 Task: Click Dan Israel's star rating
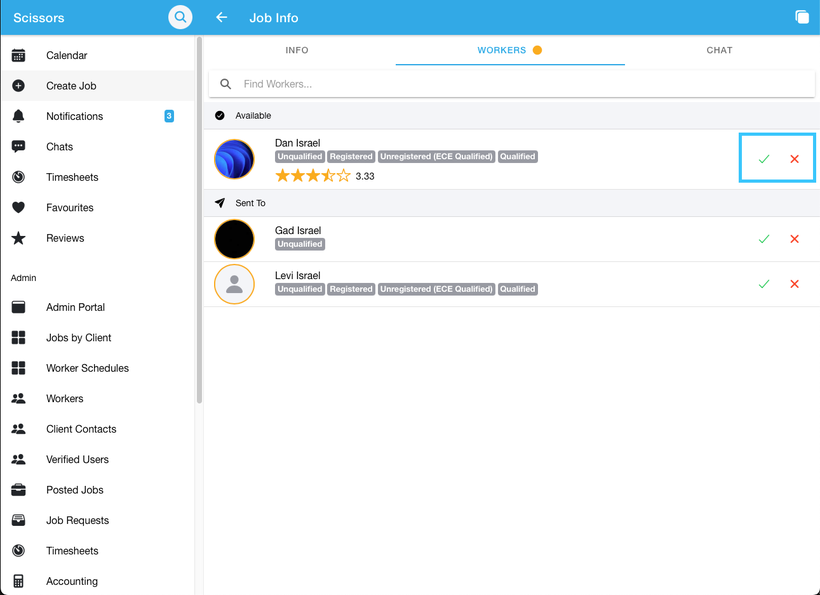tap(313, 176)
